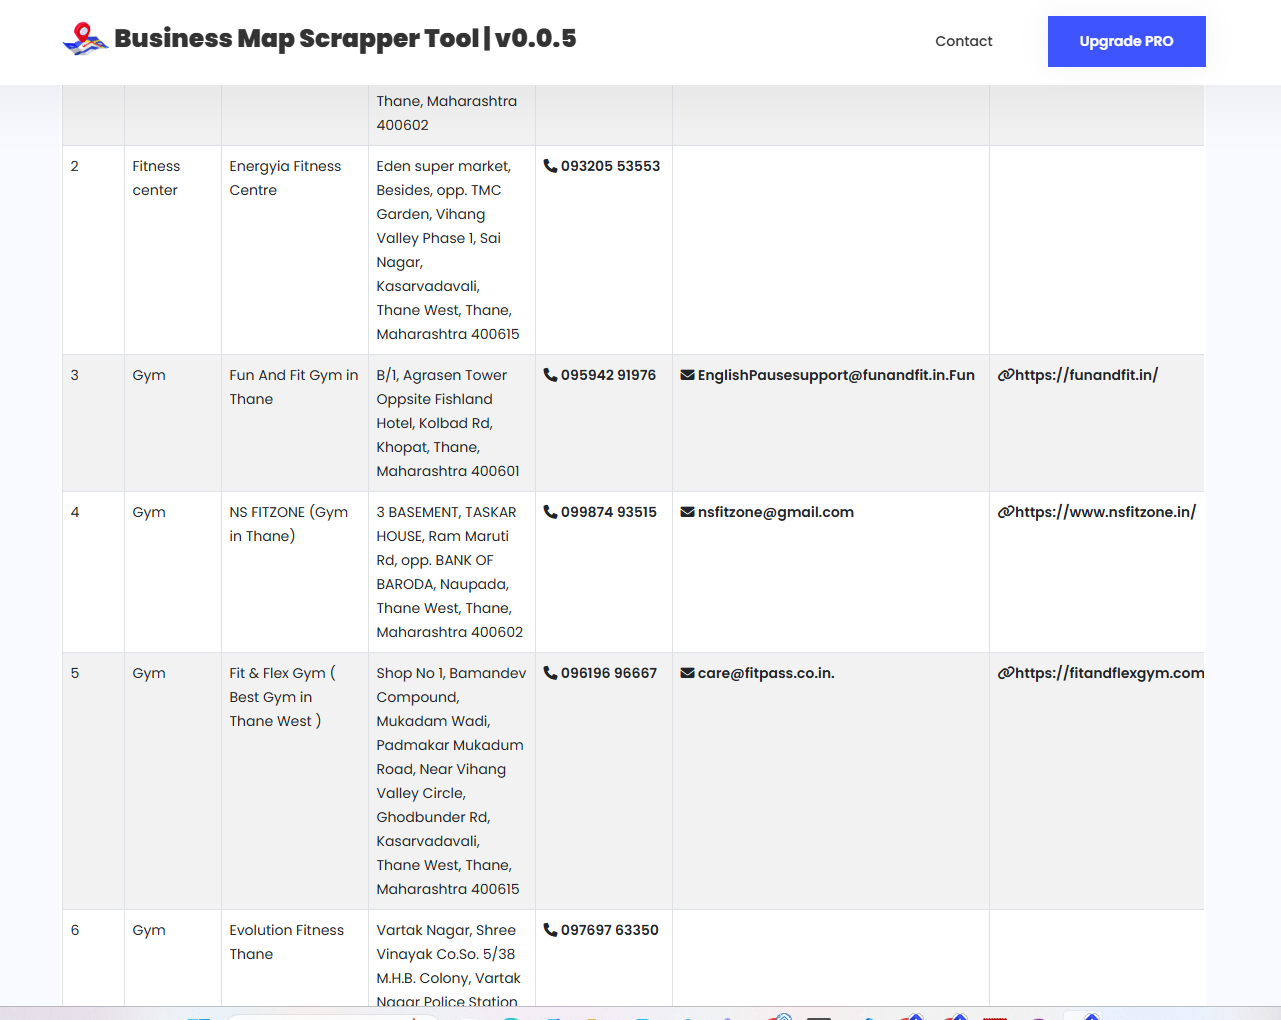Click the phone number 093205 53553

611,166
